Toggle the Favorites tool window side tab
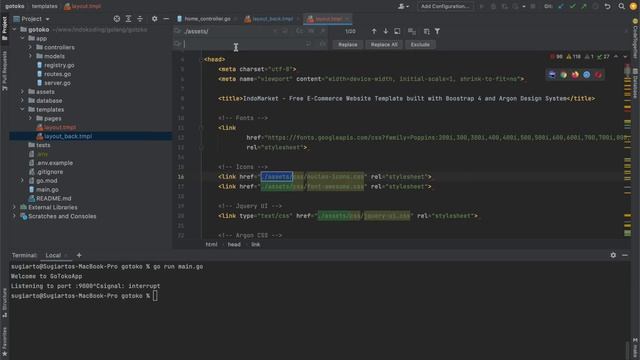Screen dimensions: 640x360 point(4,342)
